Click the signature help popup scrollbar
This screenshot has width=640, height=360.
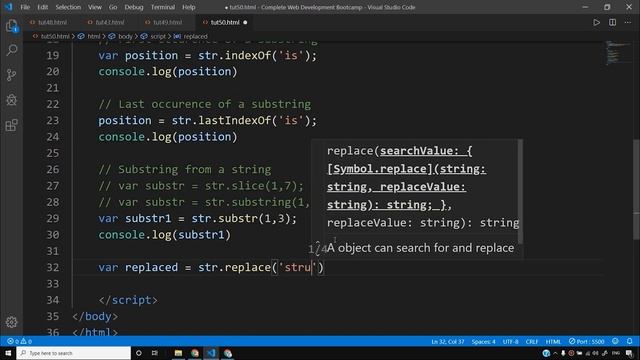520,192
